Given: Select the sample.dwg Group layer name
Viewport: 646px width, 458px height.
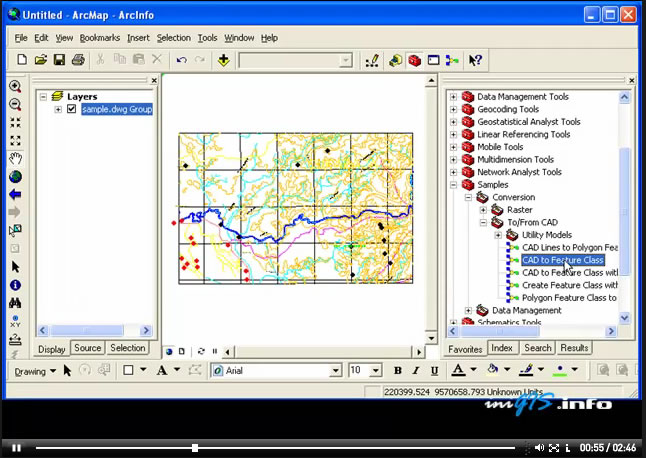Looking at the screenshot, I should point(117,109).
